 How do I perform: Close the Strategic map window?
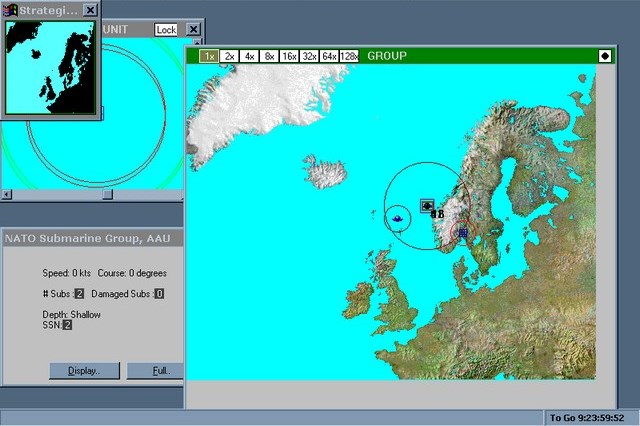point(90,9)
